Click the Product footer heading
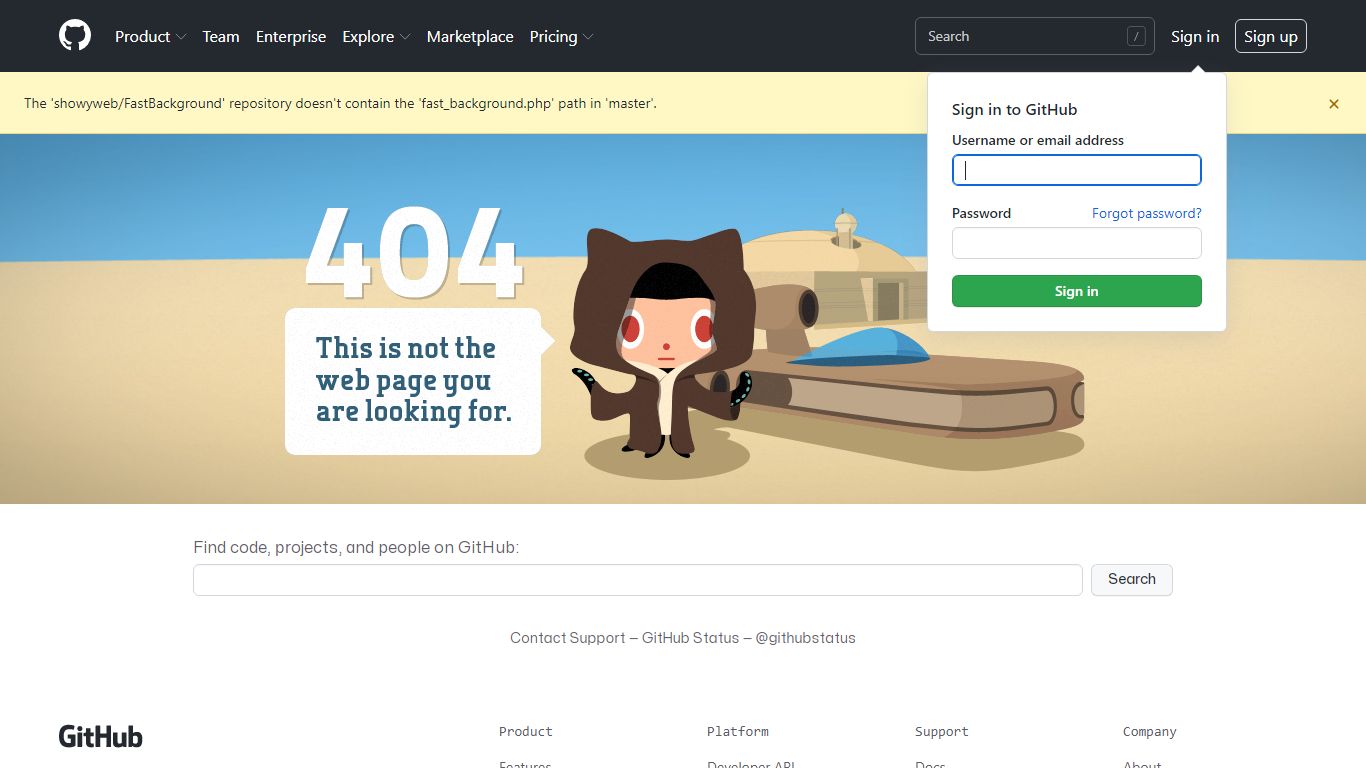Image resolution: width=1366 pixels, height=768 pixels. pos(526,732)
